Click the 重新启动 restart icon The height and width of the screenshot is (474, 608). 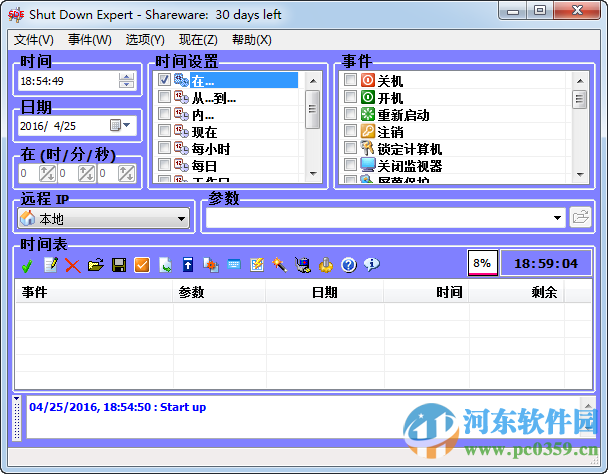tap(368, 114)
